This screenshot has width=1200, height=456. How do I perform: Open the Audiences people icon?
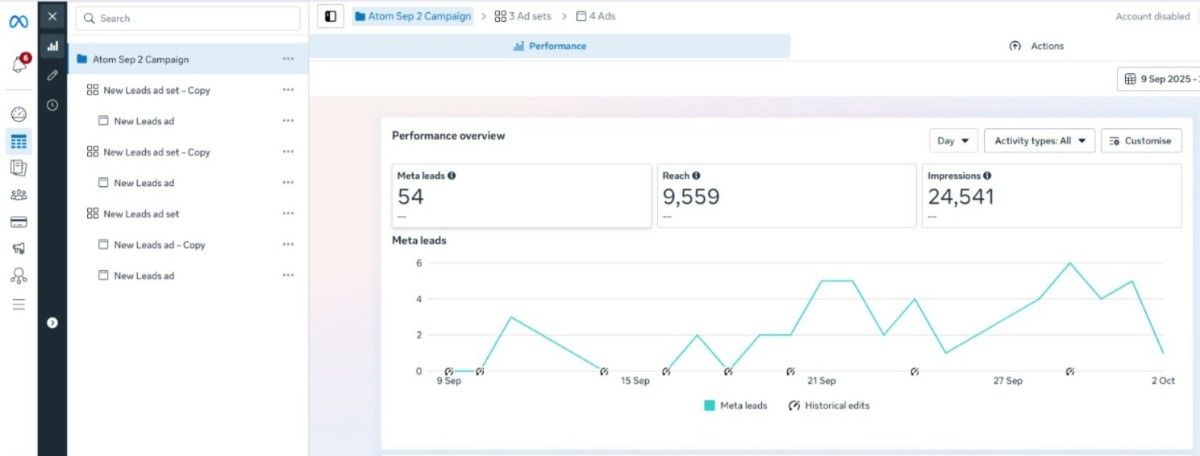click(18, 195)
